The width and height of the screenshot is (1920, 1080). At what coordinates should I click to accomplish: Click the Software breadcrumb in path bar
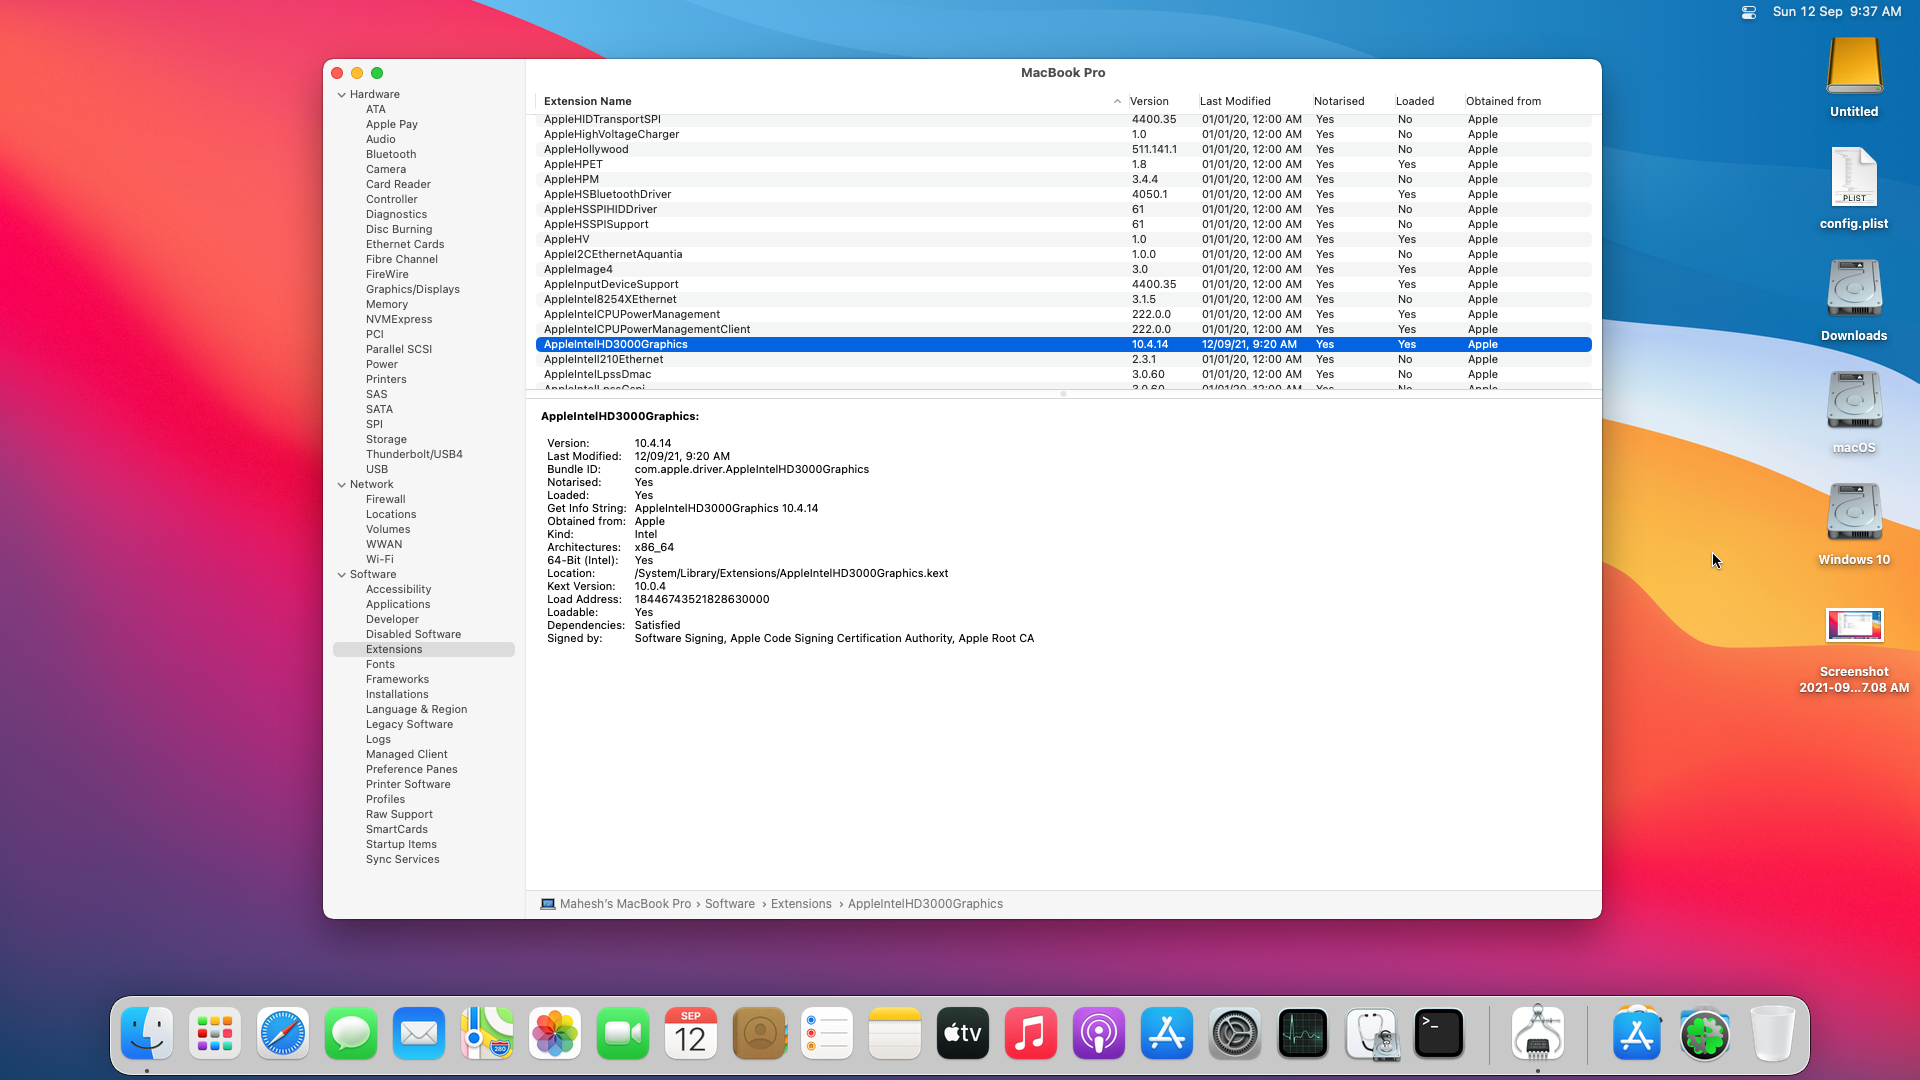pyautogui.click(x=729, y=904)
